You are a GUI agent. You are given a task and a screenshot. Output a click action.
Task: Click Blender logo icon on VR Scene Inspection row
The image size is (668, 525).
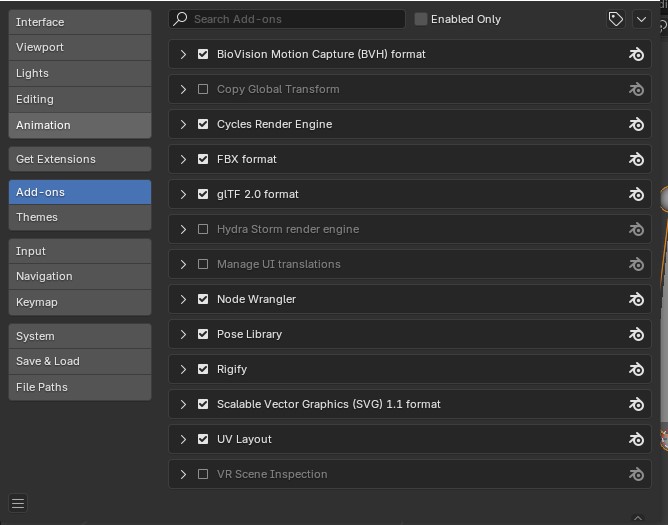(x=636, y=474)
